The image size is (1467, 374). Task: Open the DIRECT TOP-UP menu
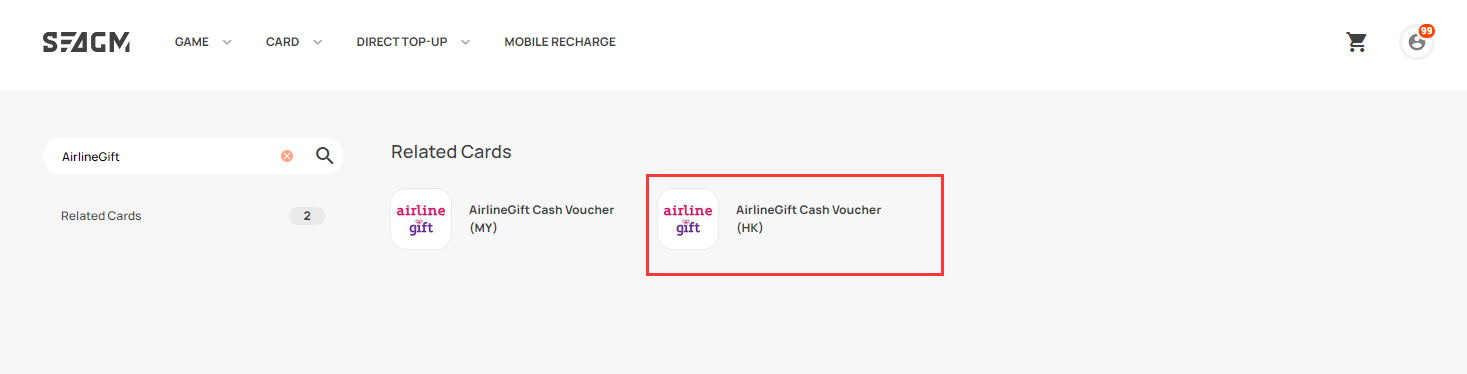401,42
